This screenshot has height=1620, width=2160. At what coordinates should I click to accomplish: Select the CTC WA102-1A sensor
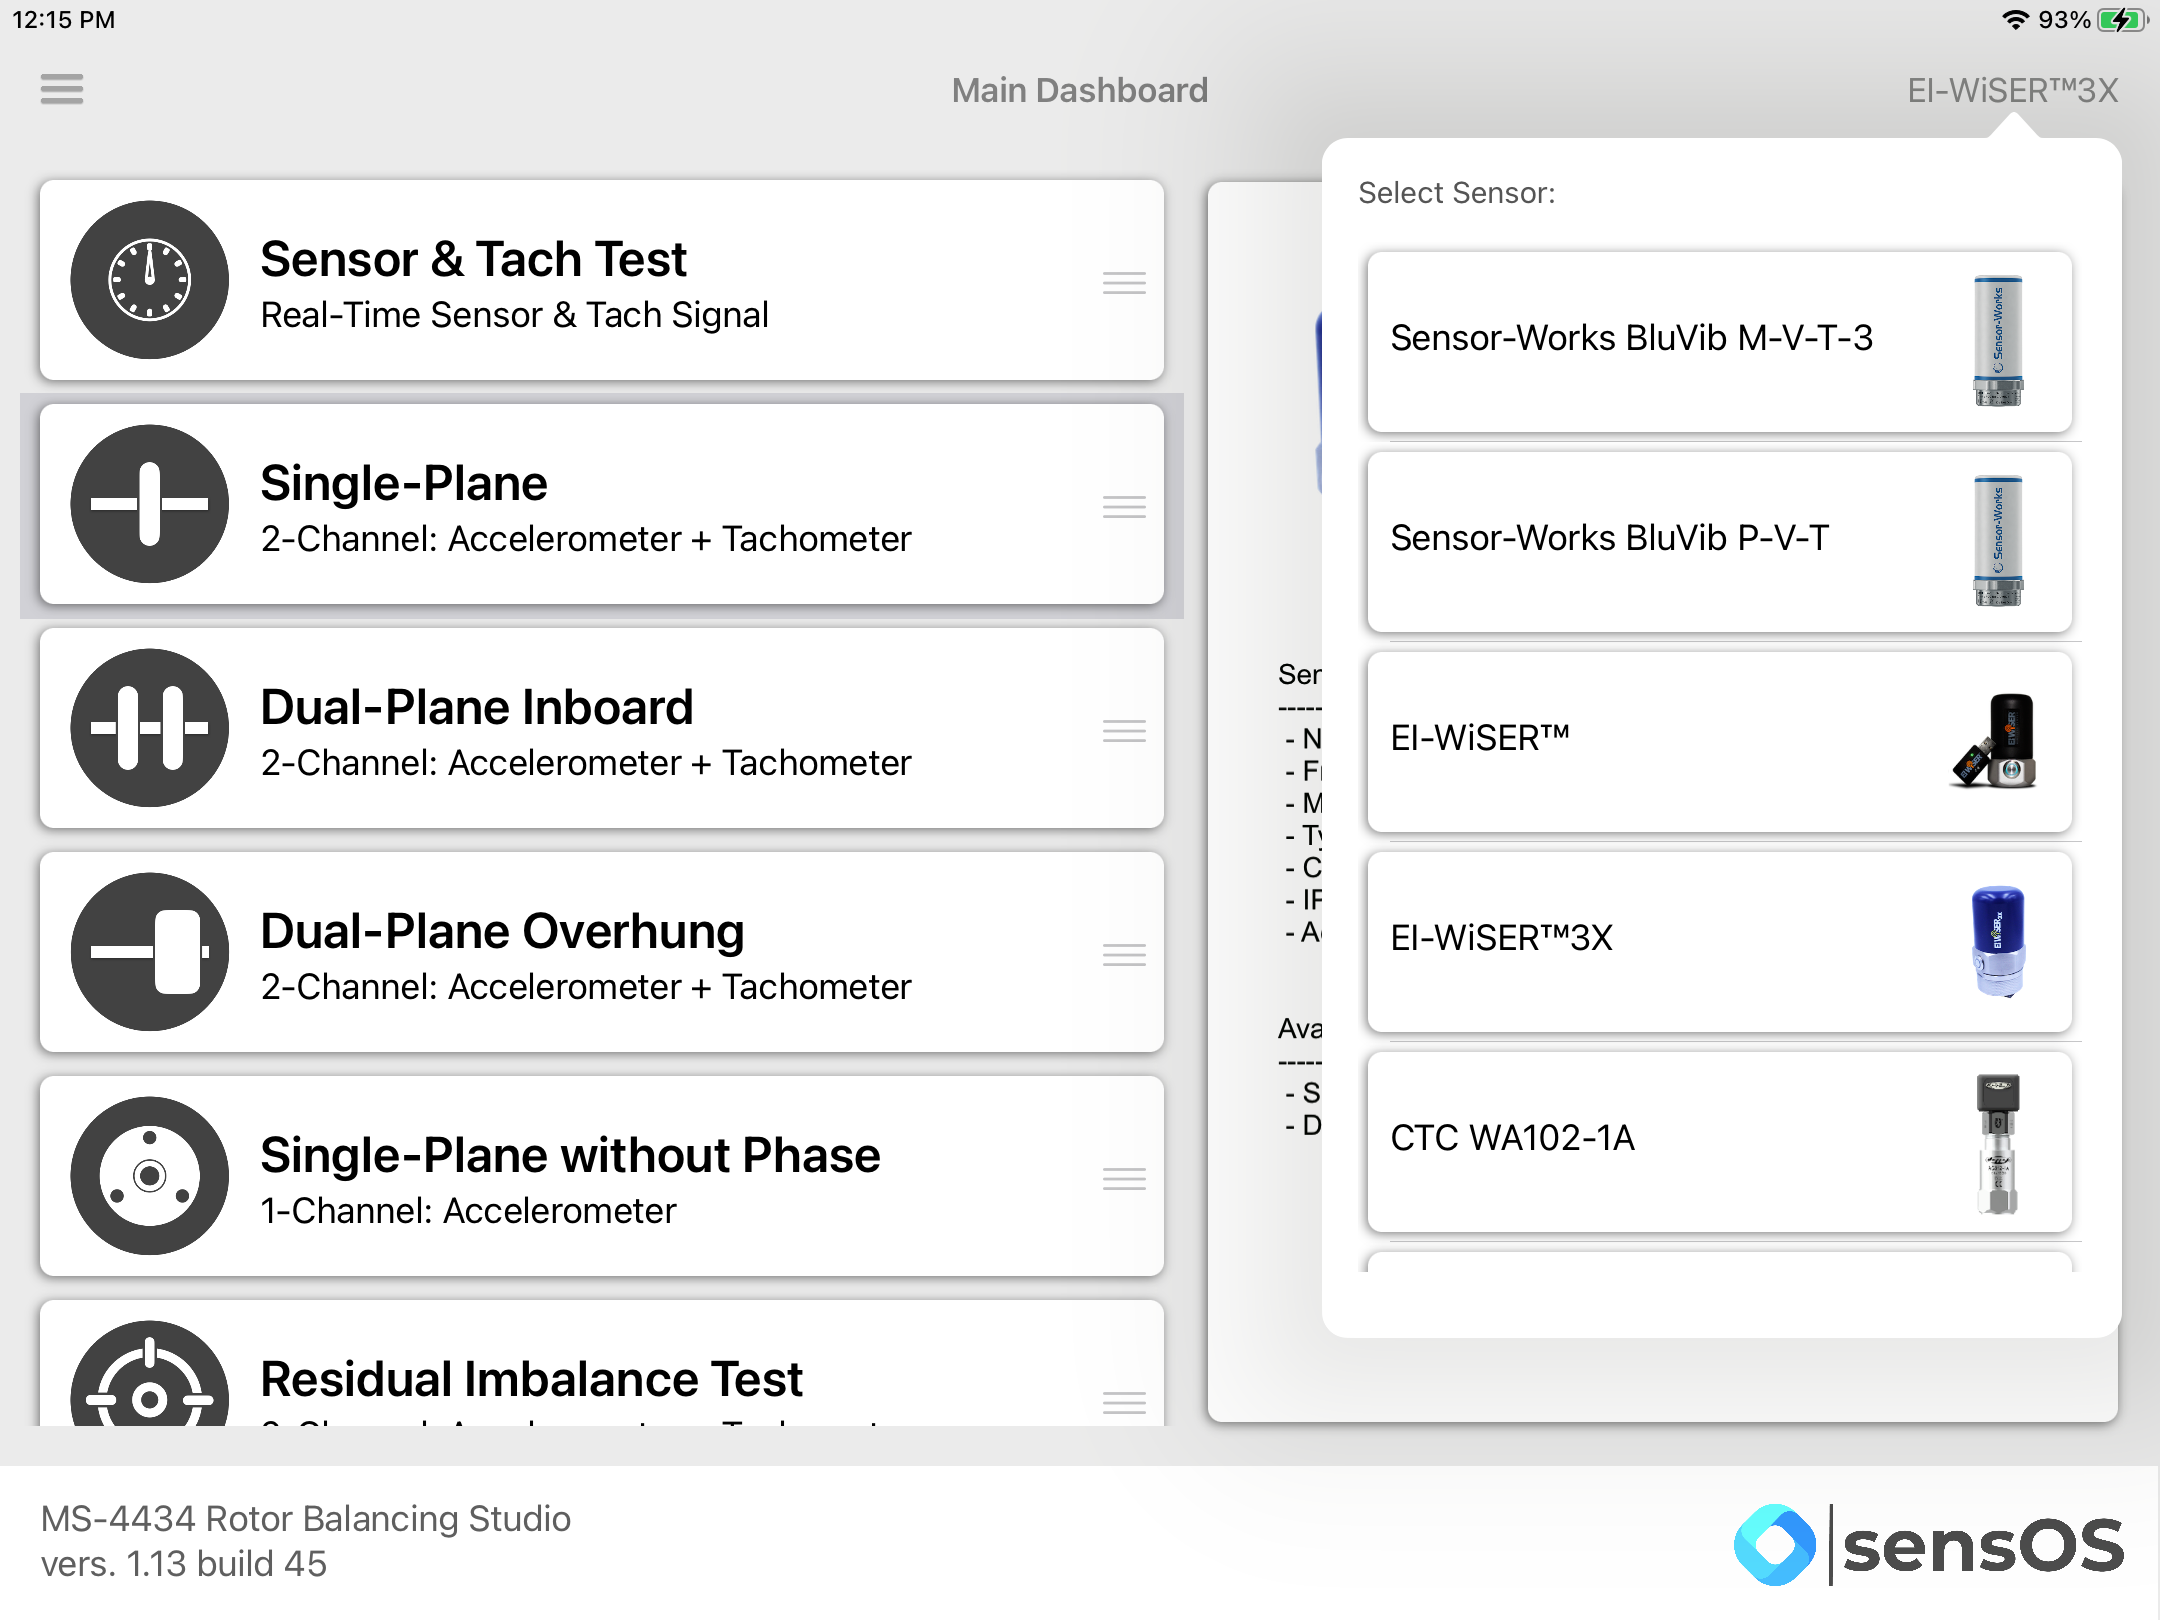tap(1720, 1142)
